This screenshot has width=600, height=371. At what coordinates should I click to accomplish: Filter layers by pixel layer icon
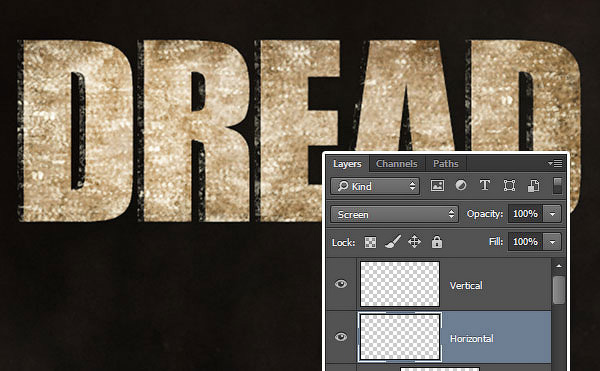tap(437, 186)
